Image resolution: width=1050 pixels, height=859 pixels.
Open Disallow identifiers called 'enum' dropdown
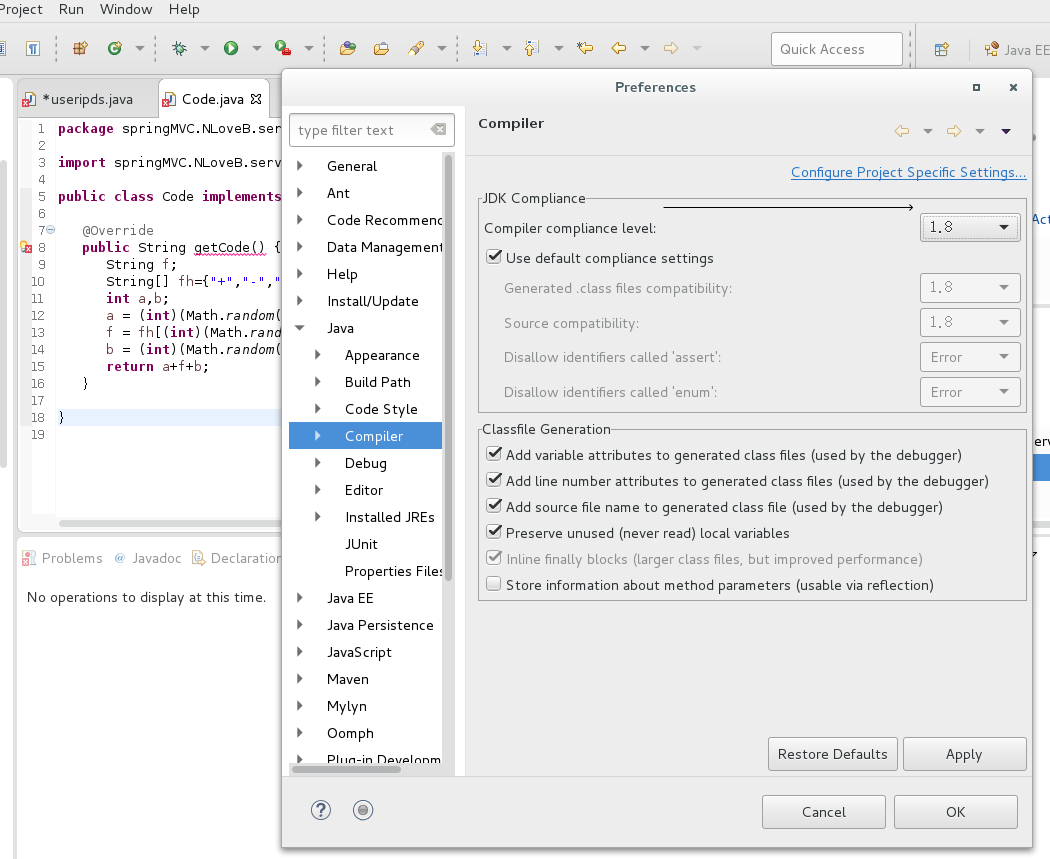pos(970,392)
